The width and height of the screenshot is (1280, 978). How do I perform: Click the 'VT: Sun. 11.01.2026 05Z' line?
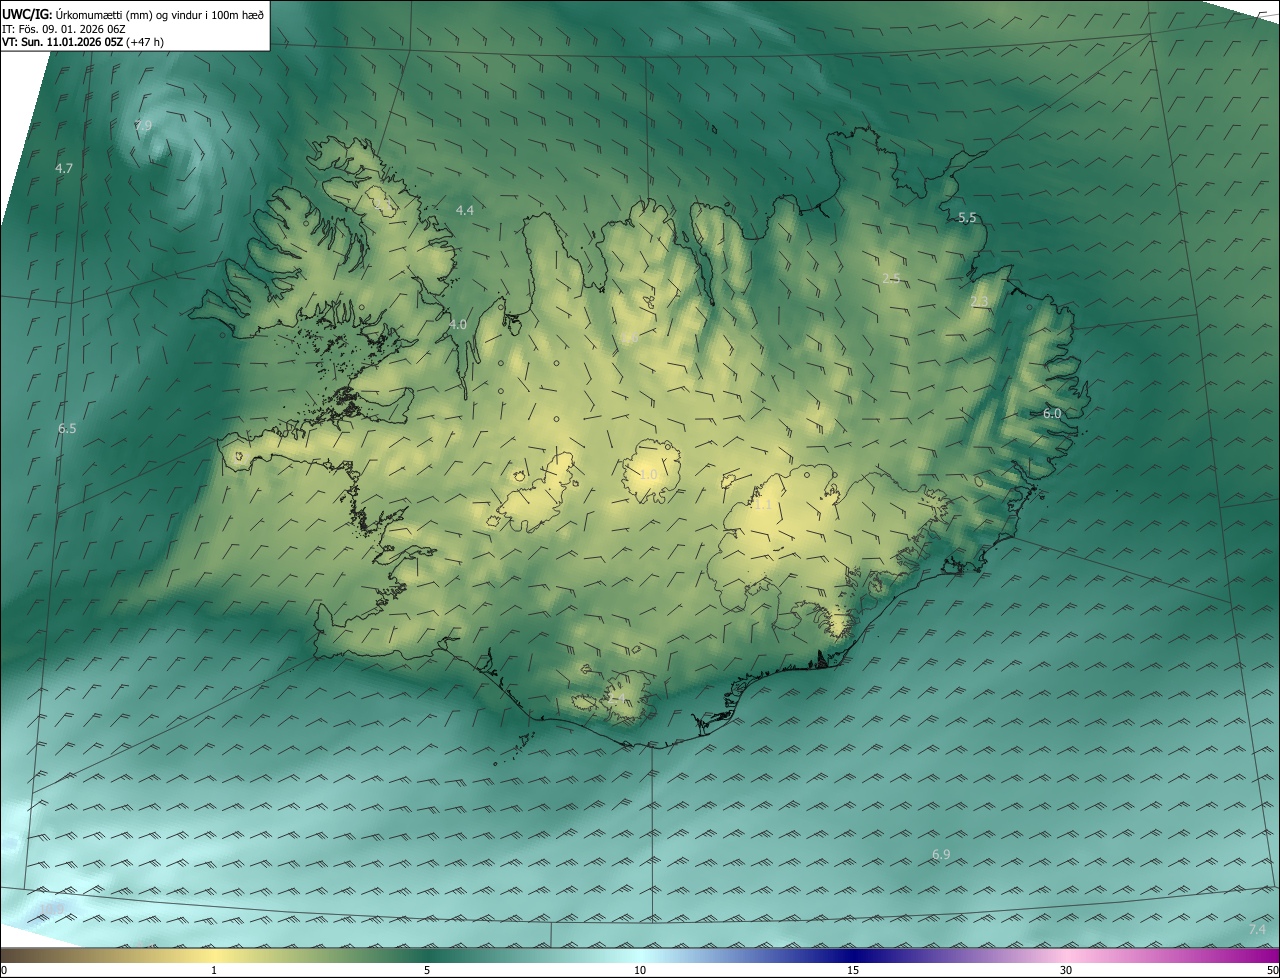(84, 42)
